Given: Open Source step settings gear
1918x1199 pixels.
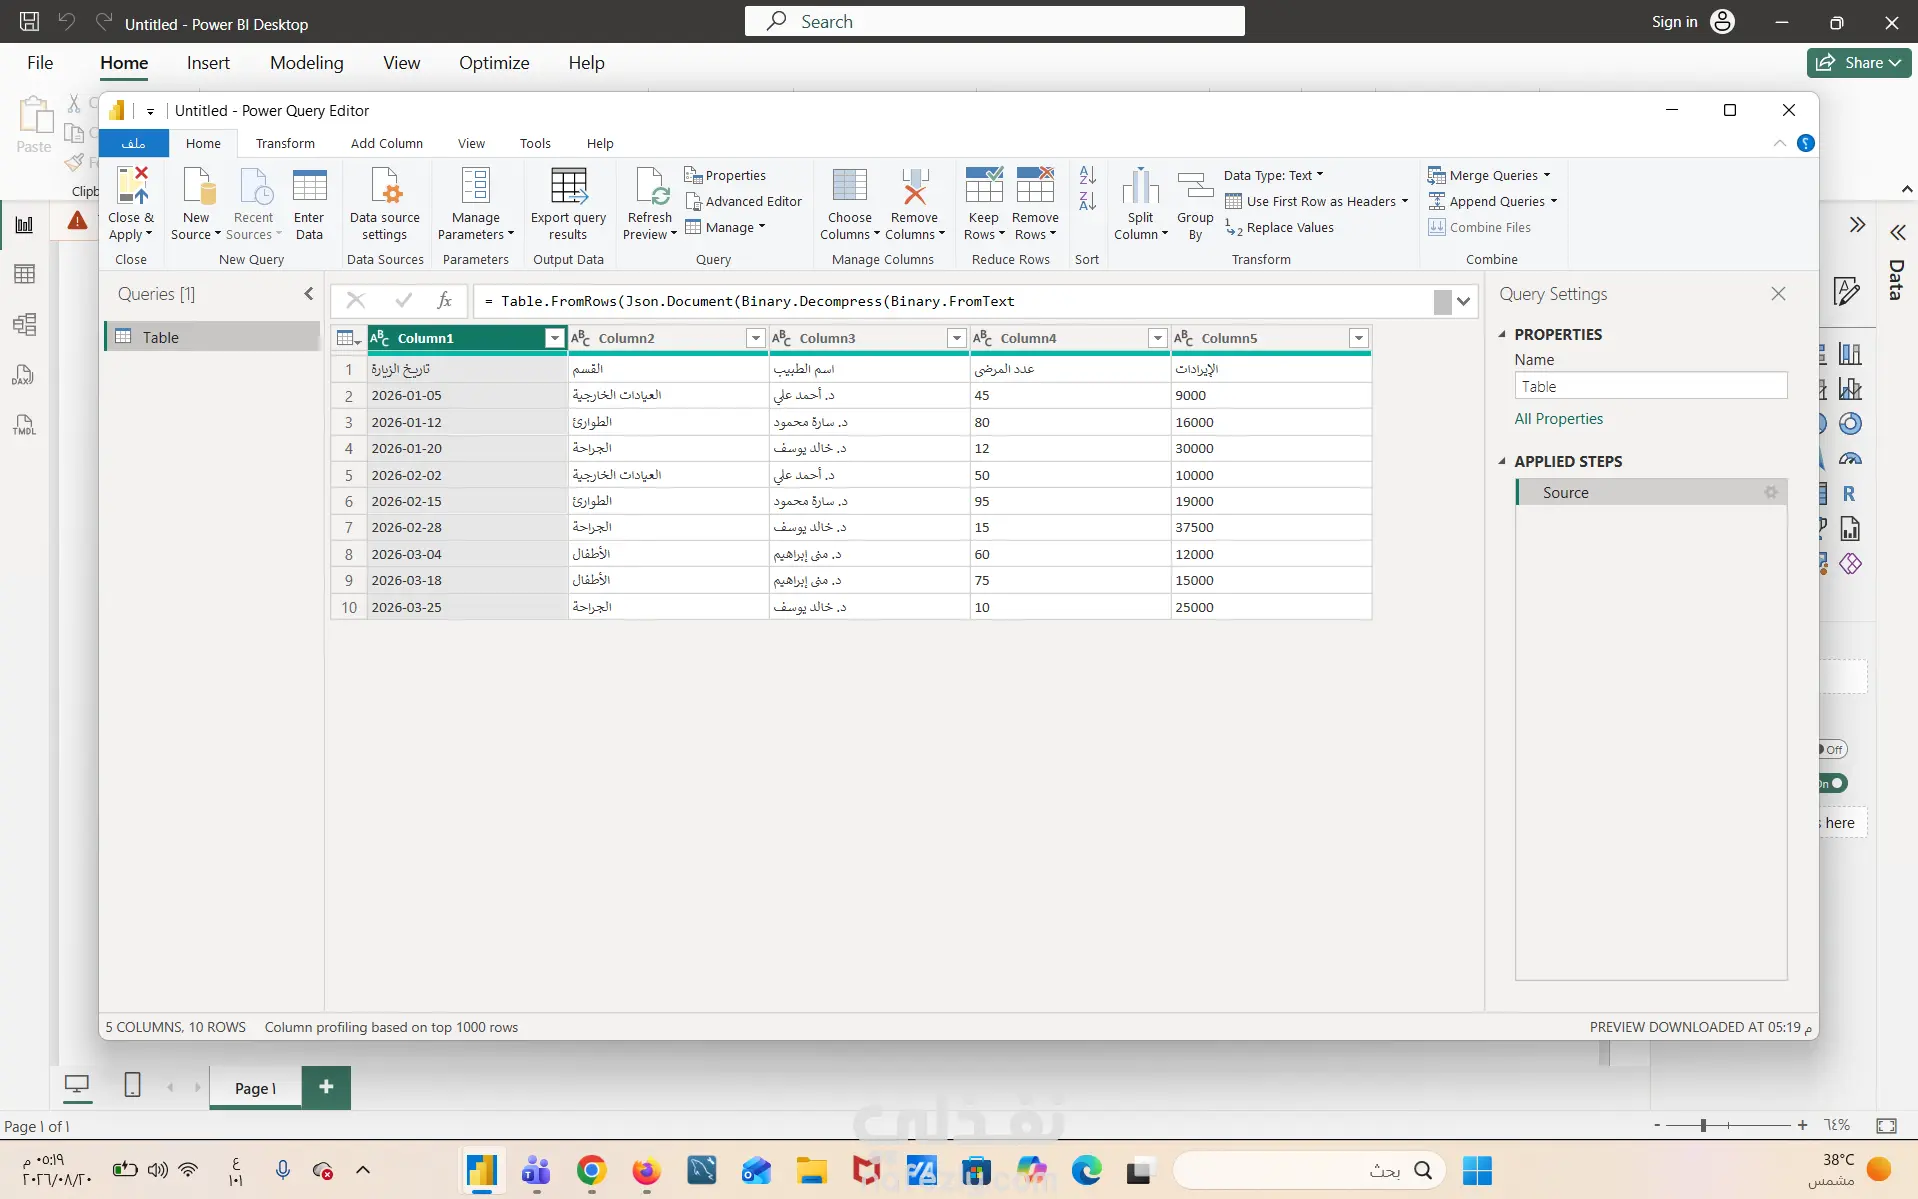Looking at the screenshot, I should [x=1771, y=492].
